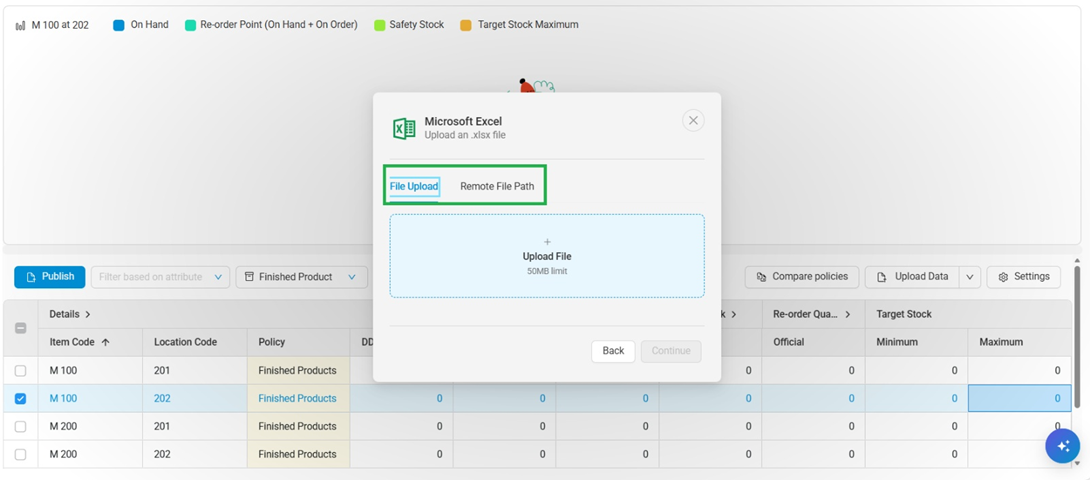
Task: Switch to the Remote File Path tab
Action: [497, 186]
